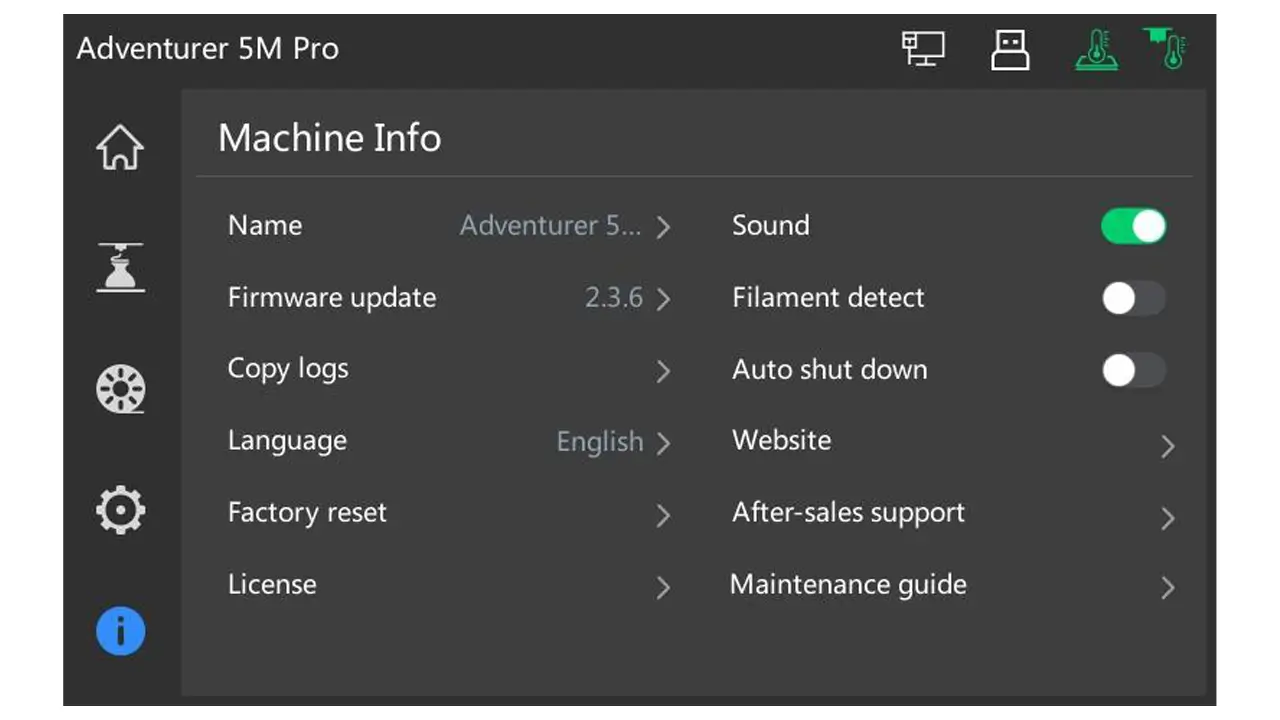Image resolution: width=1280 pixels, height=720 pixels.
Task: Open Copy logs chevron arrow
Action: click(663, 372)
